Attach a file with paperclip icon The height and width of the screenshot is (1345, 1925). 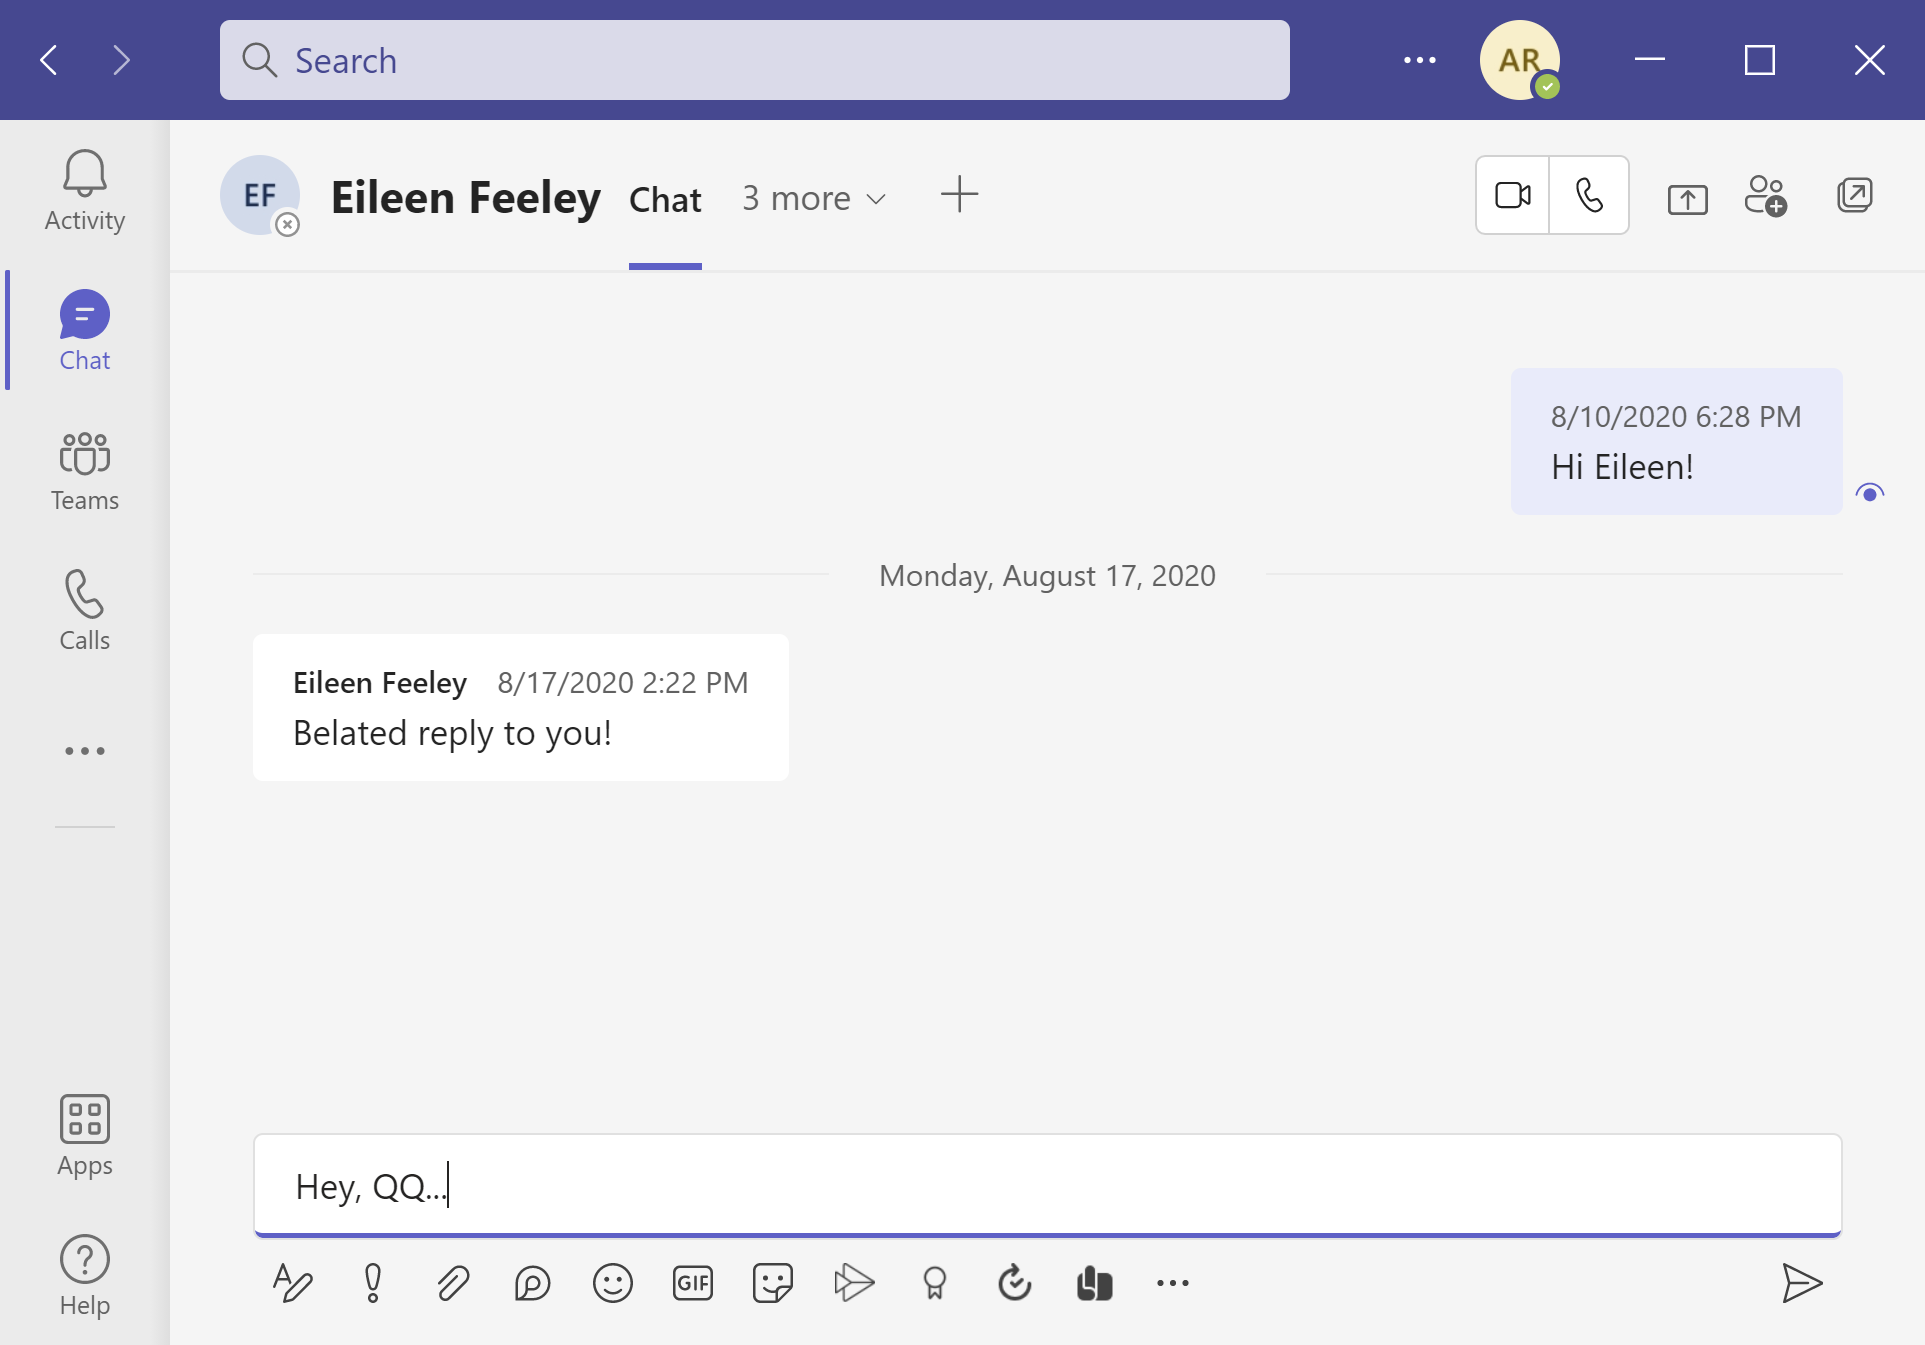click(x=453, y=1283)
